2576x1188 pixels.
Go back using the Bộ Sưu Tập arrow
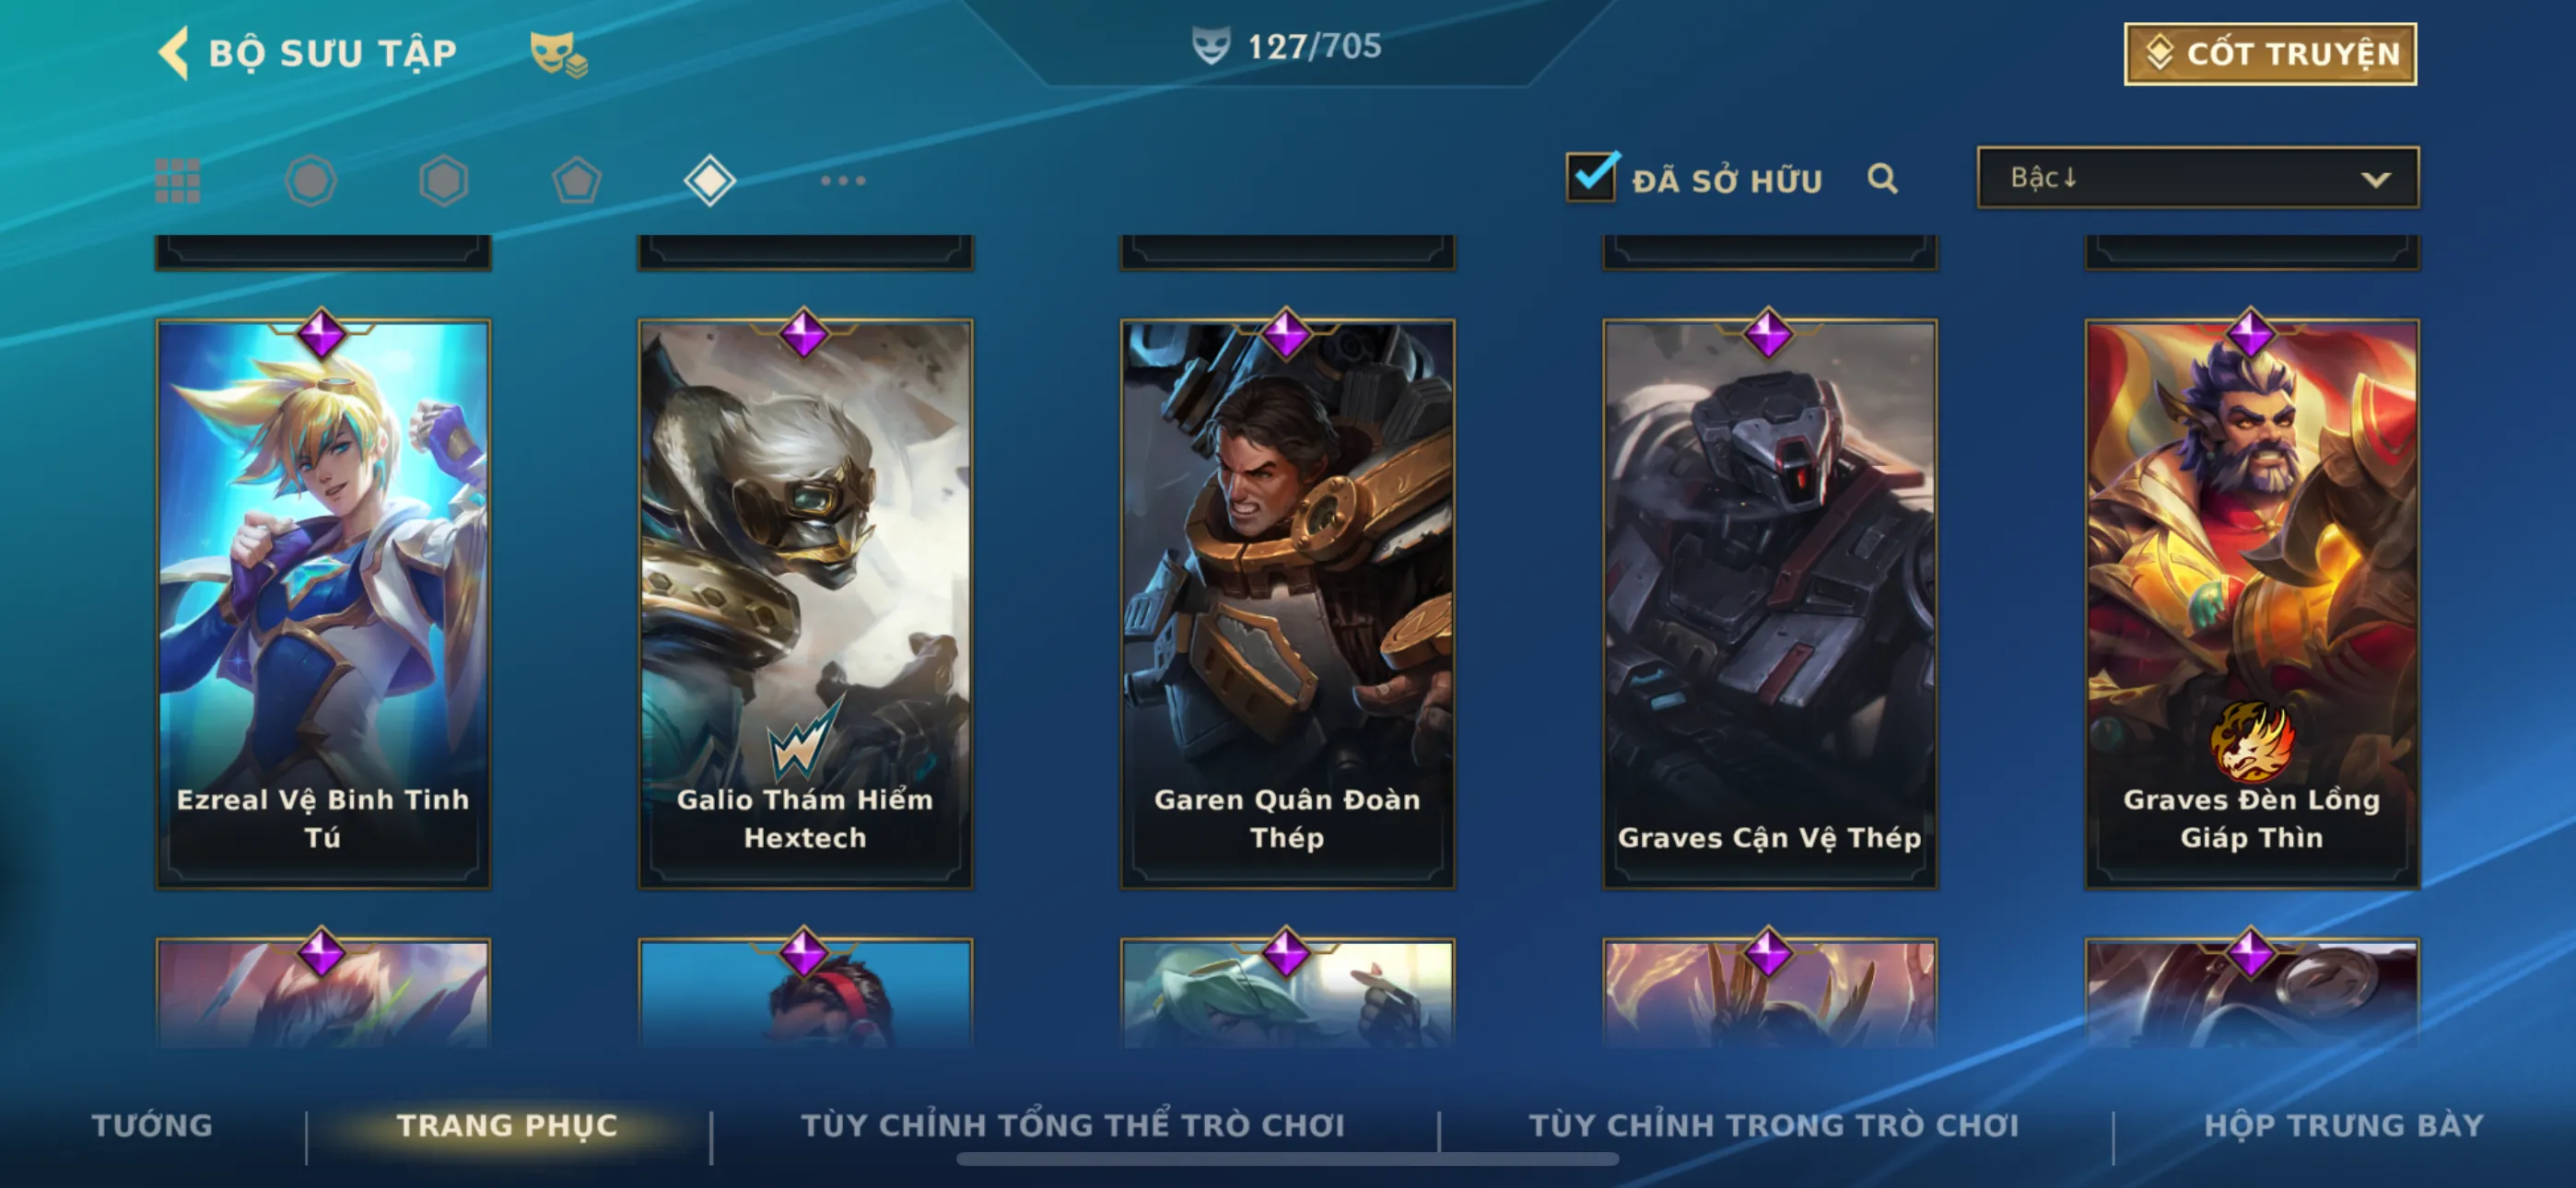[x=174, y=53]
